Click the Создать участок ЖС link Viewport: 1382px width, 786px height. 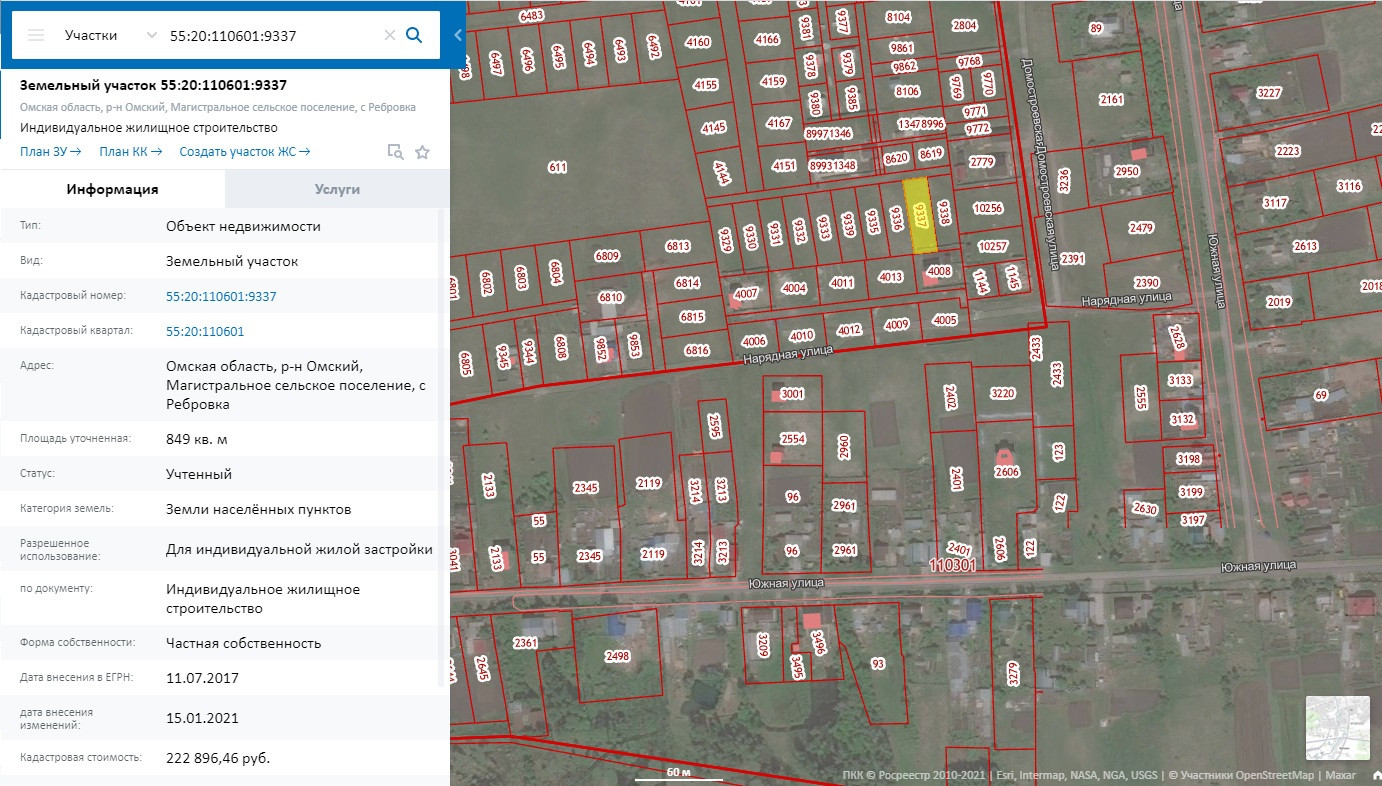(x=244, y=152)
